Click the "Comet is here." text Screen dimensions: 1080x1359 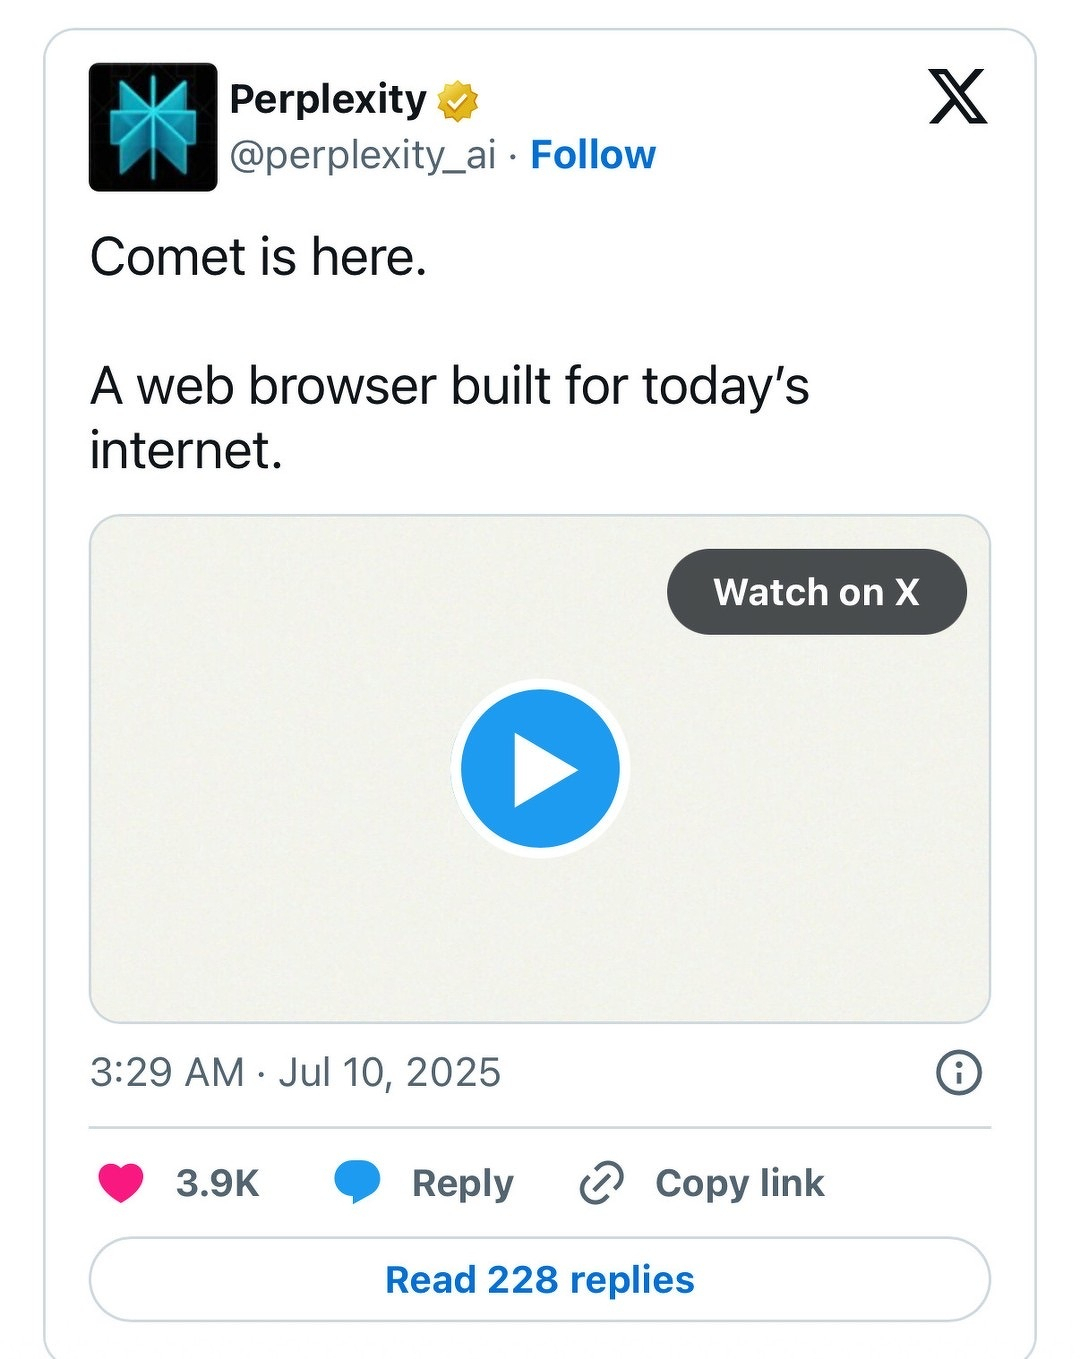tap(258, 257)
